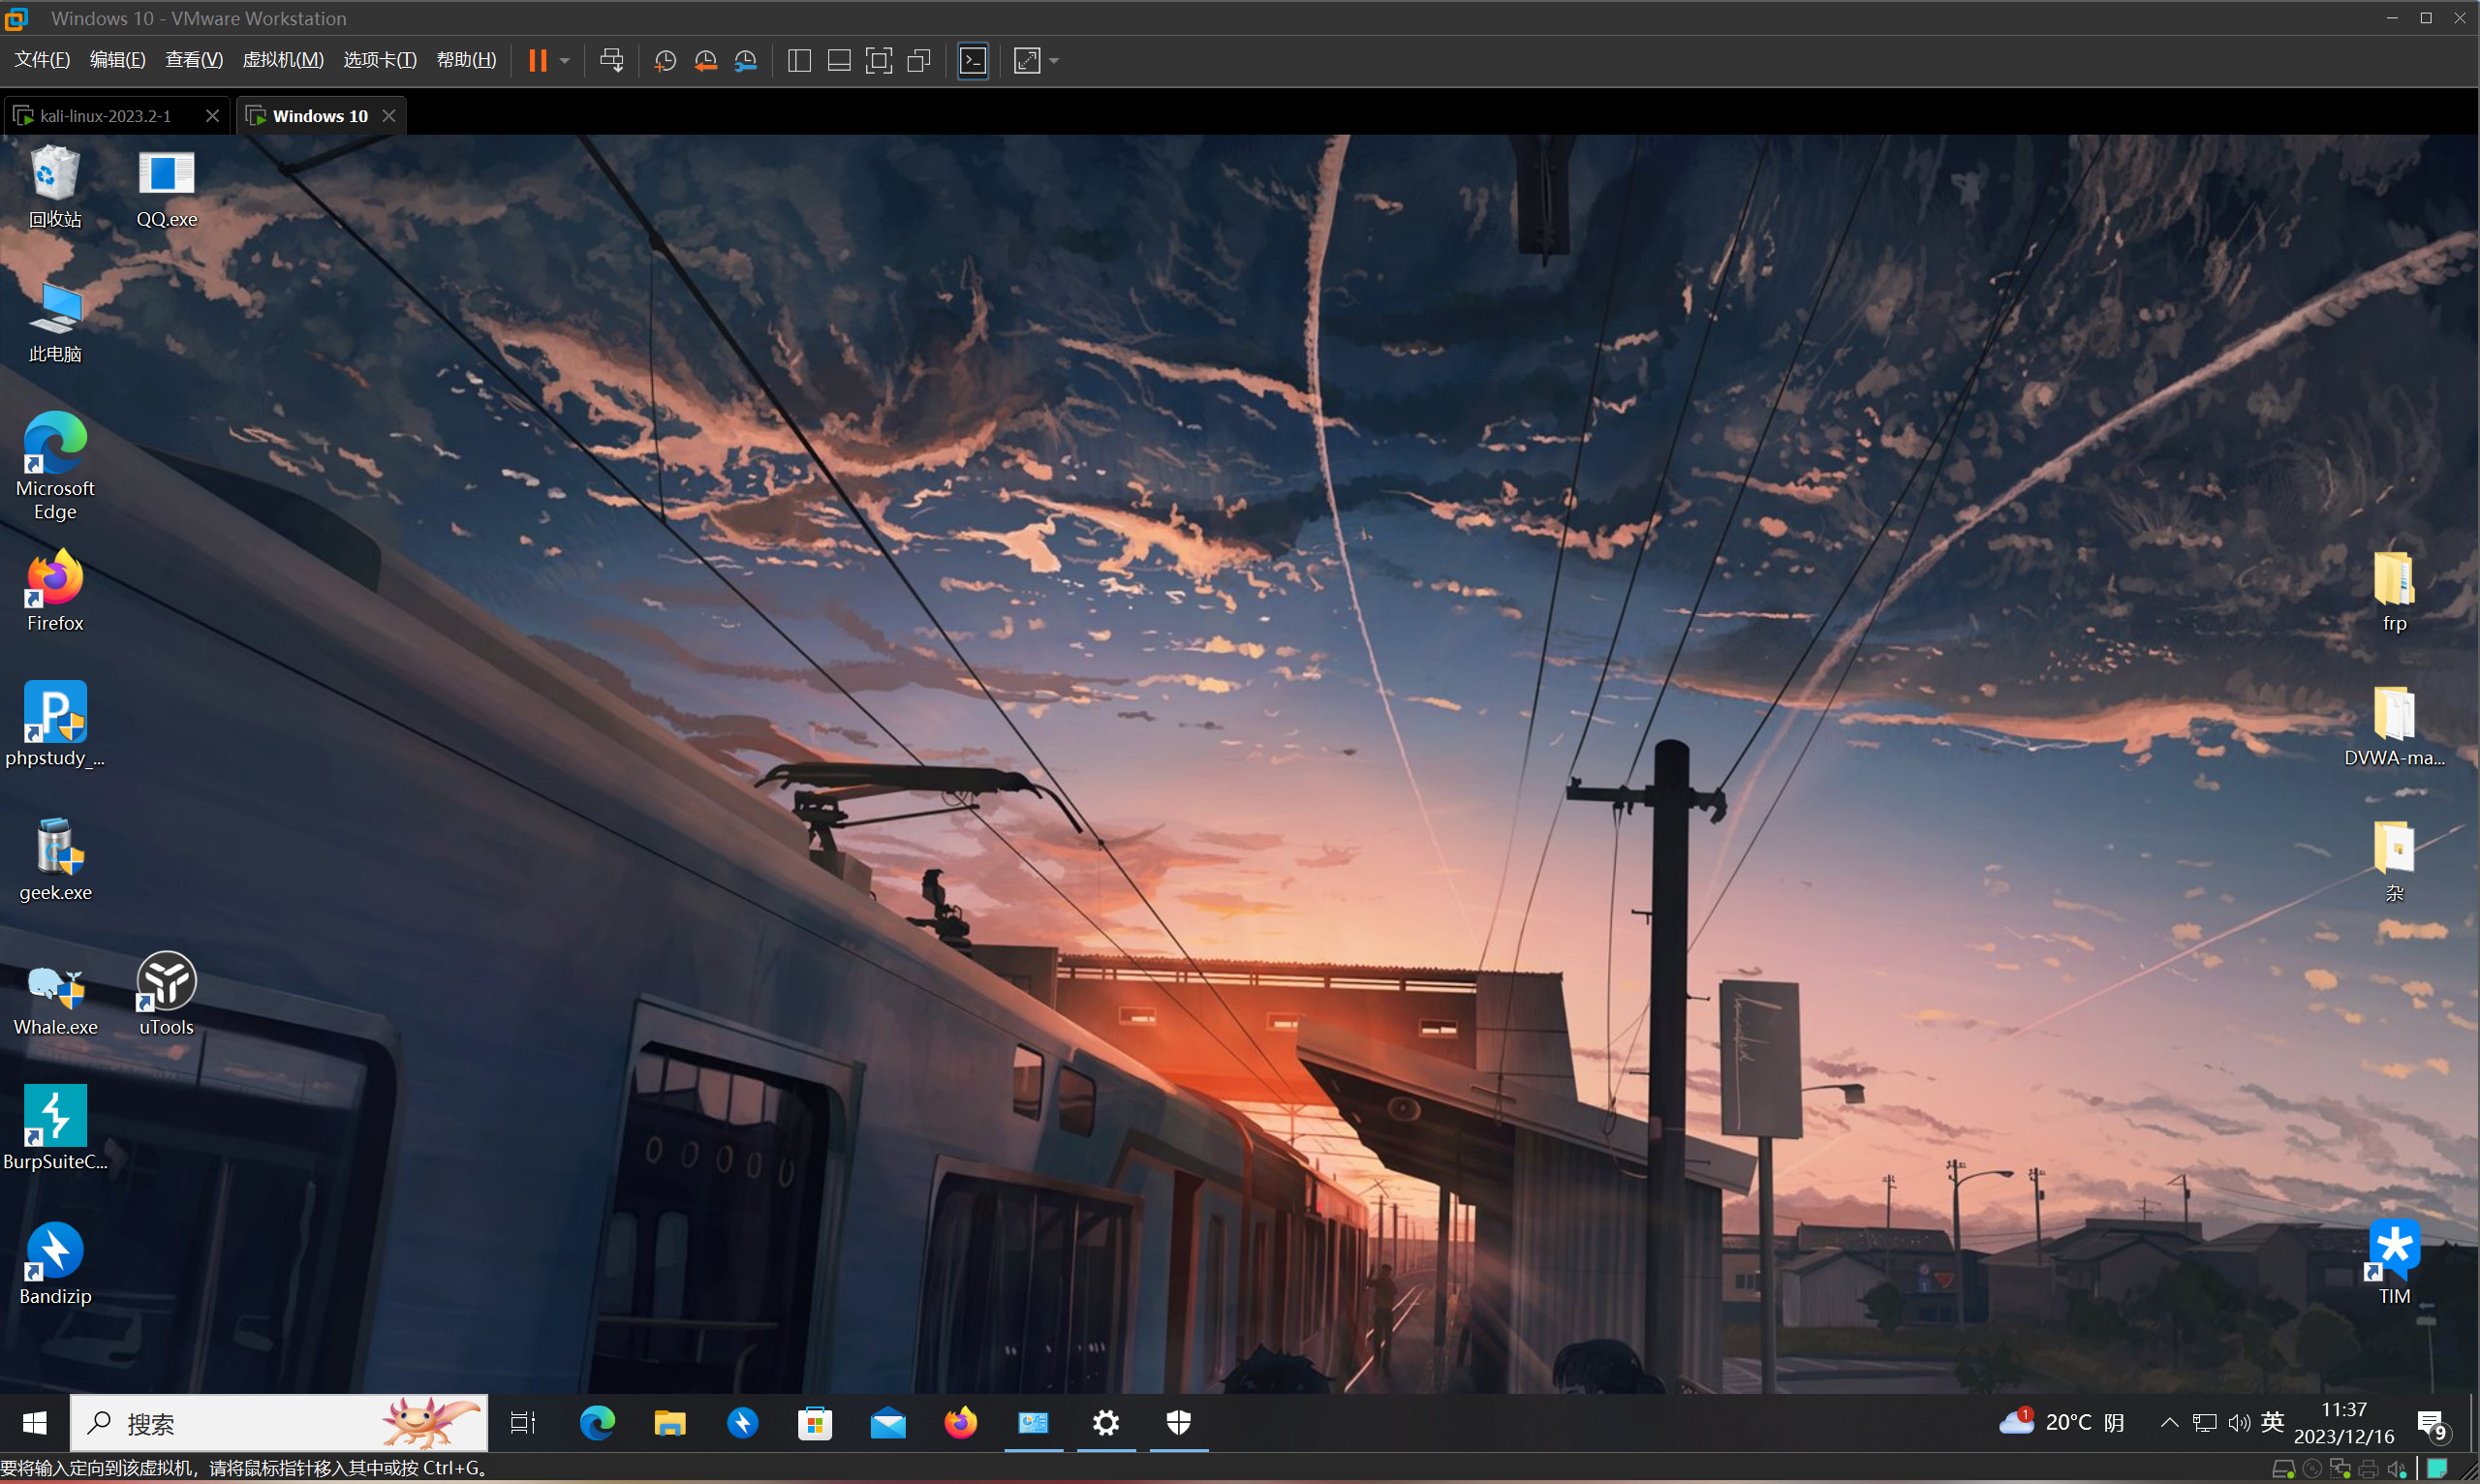Open File Explorer from guest taskbar
The height and width of the screenshot is (1484, 2480).
(670, 1423)
